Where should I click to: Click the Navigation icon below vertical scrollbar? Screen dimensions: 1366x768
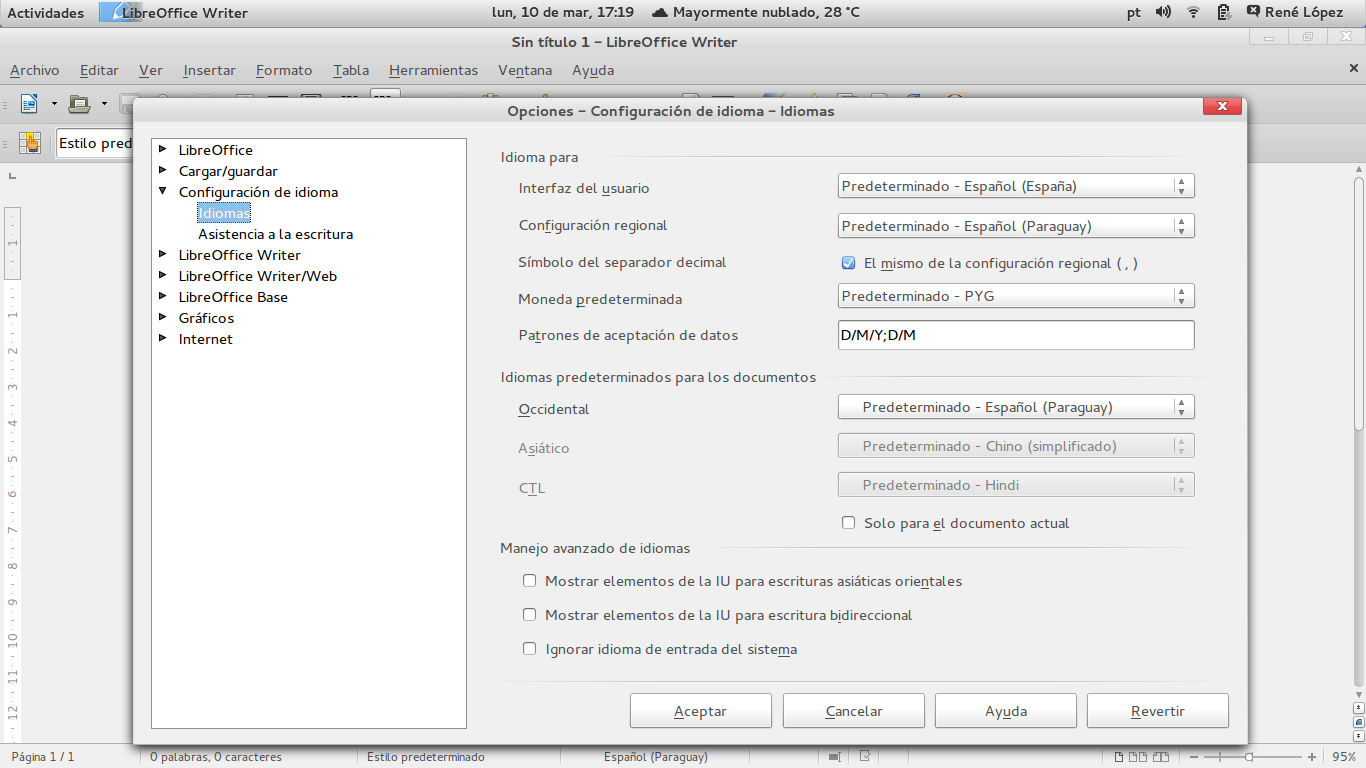tap(1359, 721)
